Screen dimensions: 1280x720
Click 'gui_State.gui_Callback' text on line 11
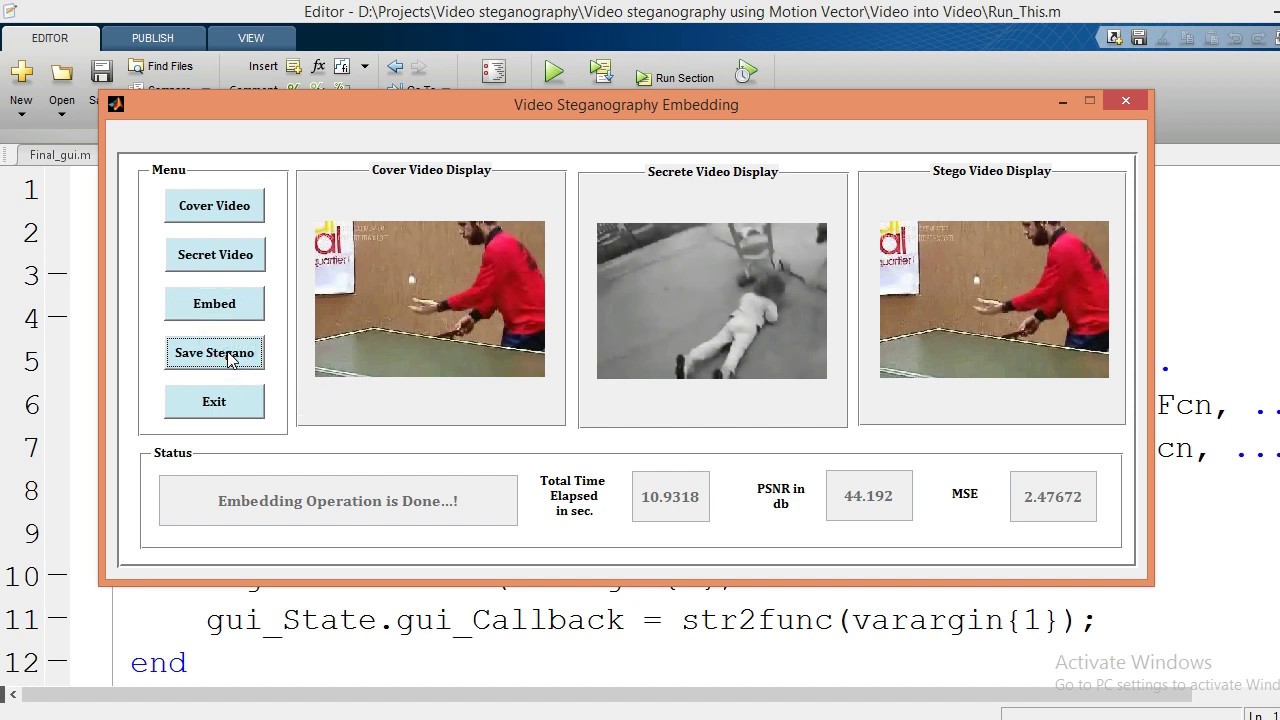pos(415,620)
